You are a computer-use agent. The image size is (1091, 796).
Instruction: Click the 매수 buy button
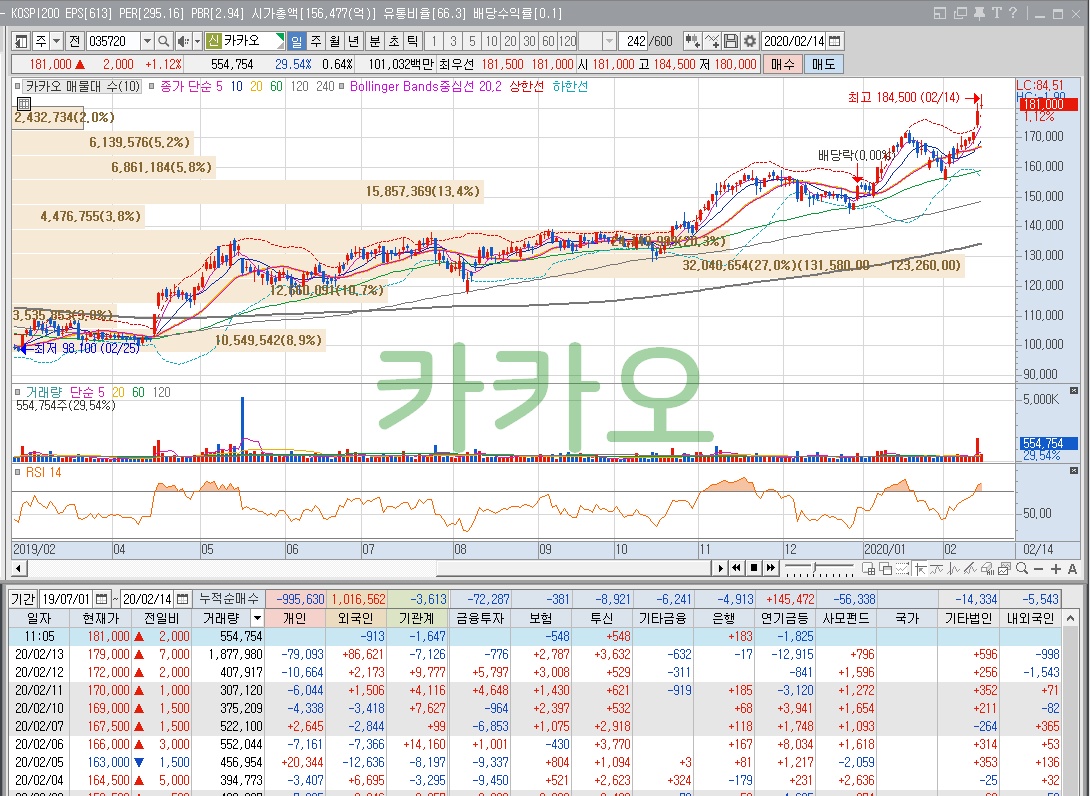(783, 64)
